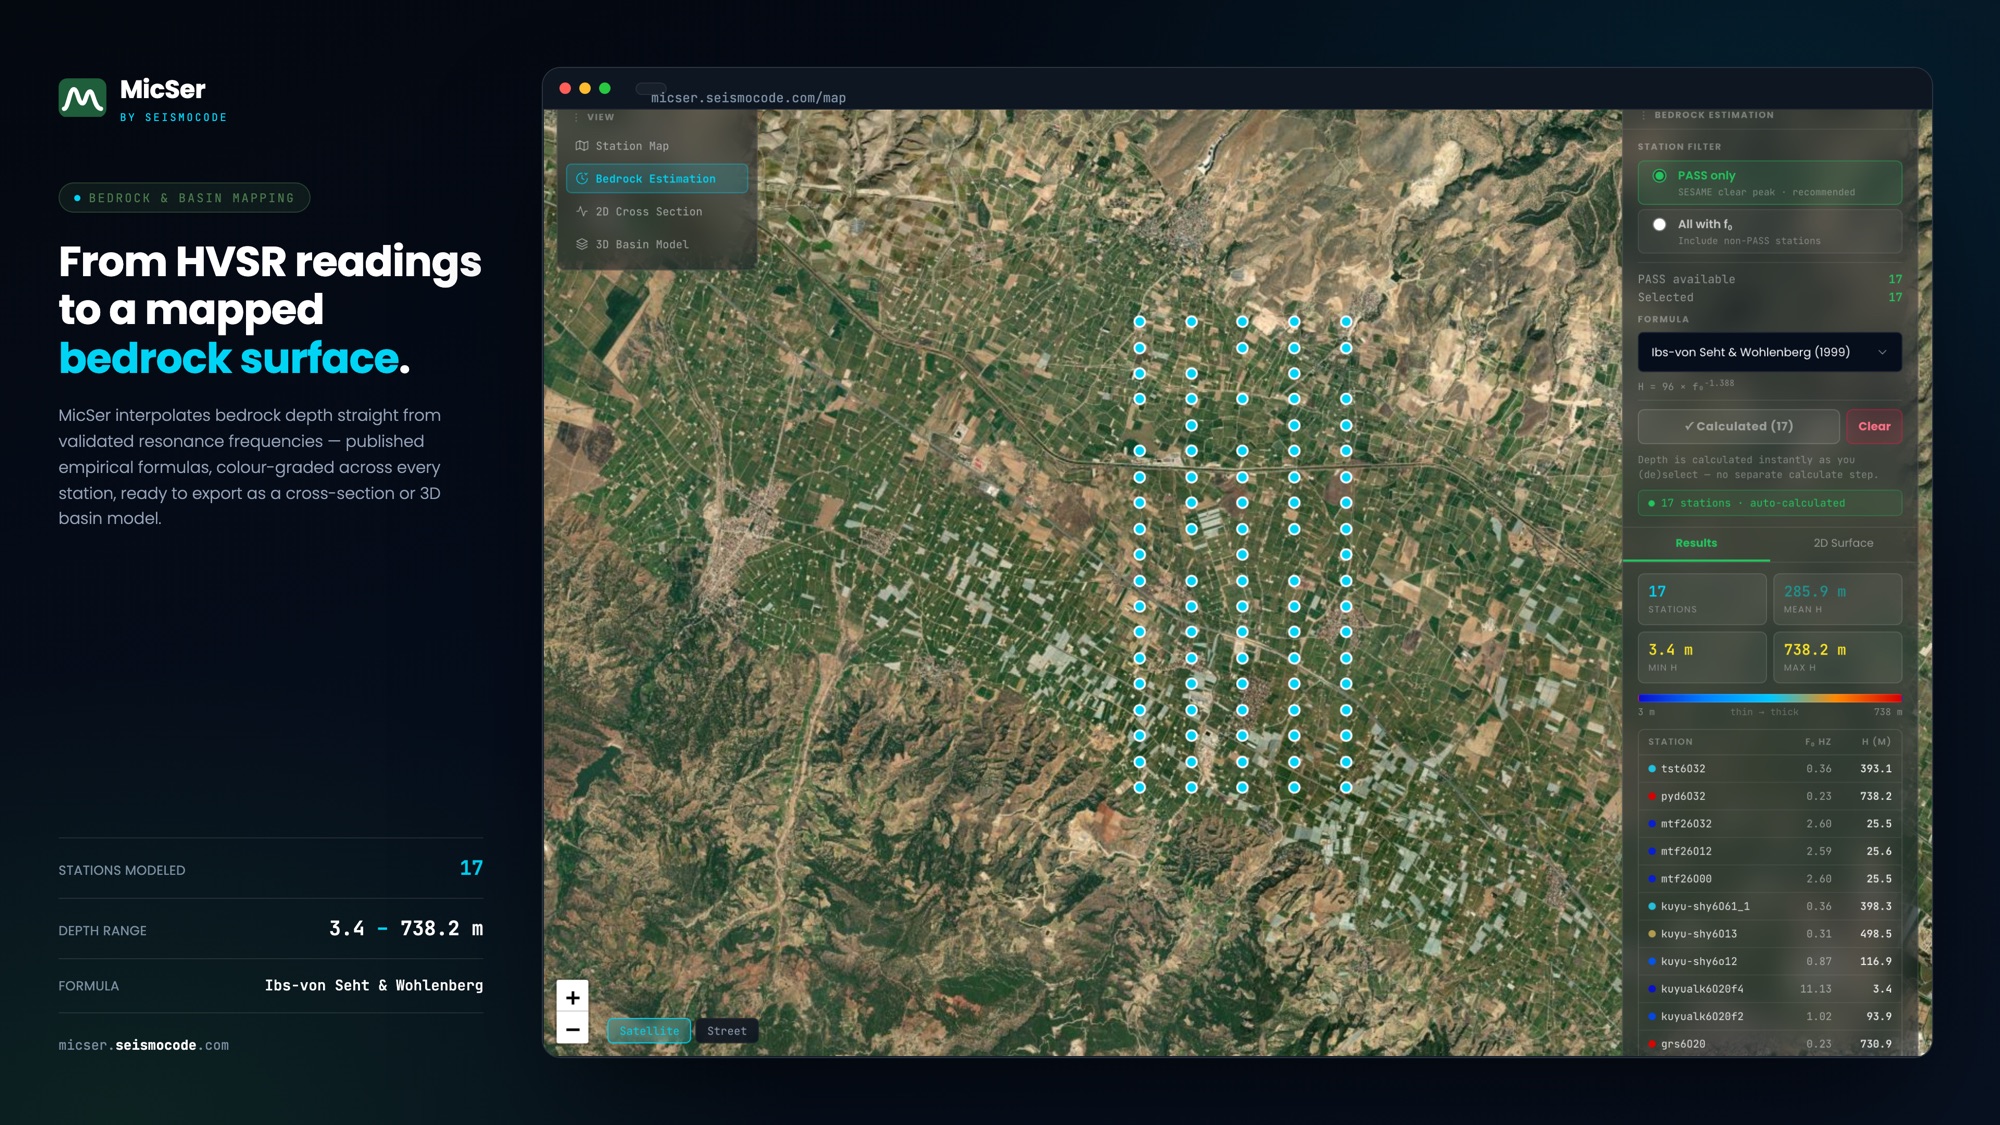
Task: Click the Bedrock Estimation icon
Action: tap(582, 179)
